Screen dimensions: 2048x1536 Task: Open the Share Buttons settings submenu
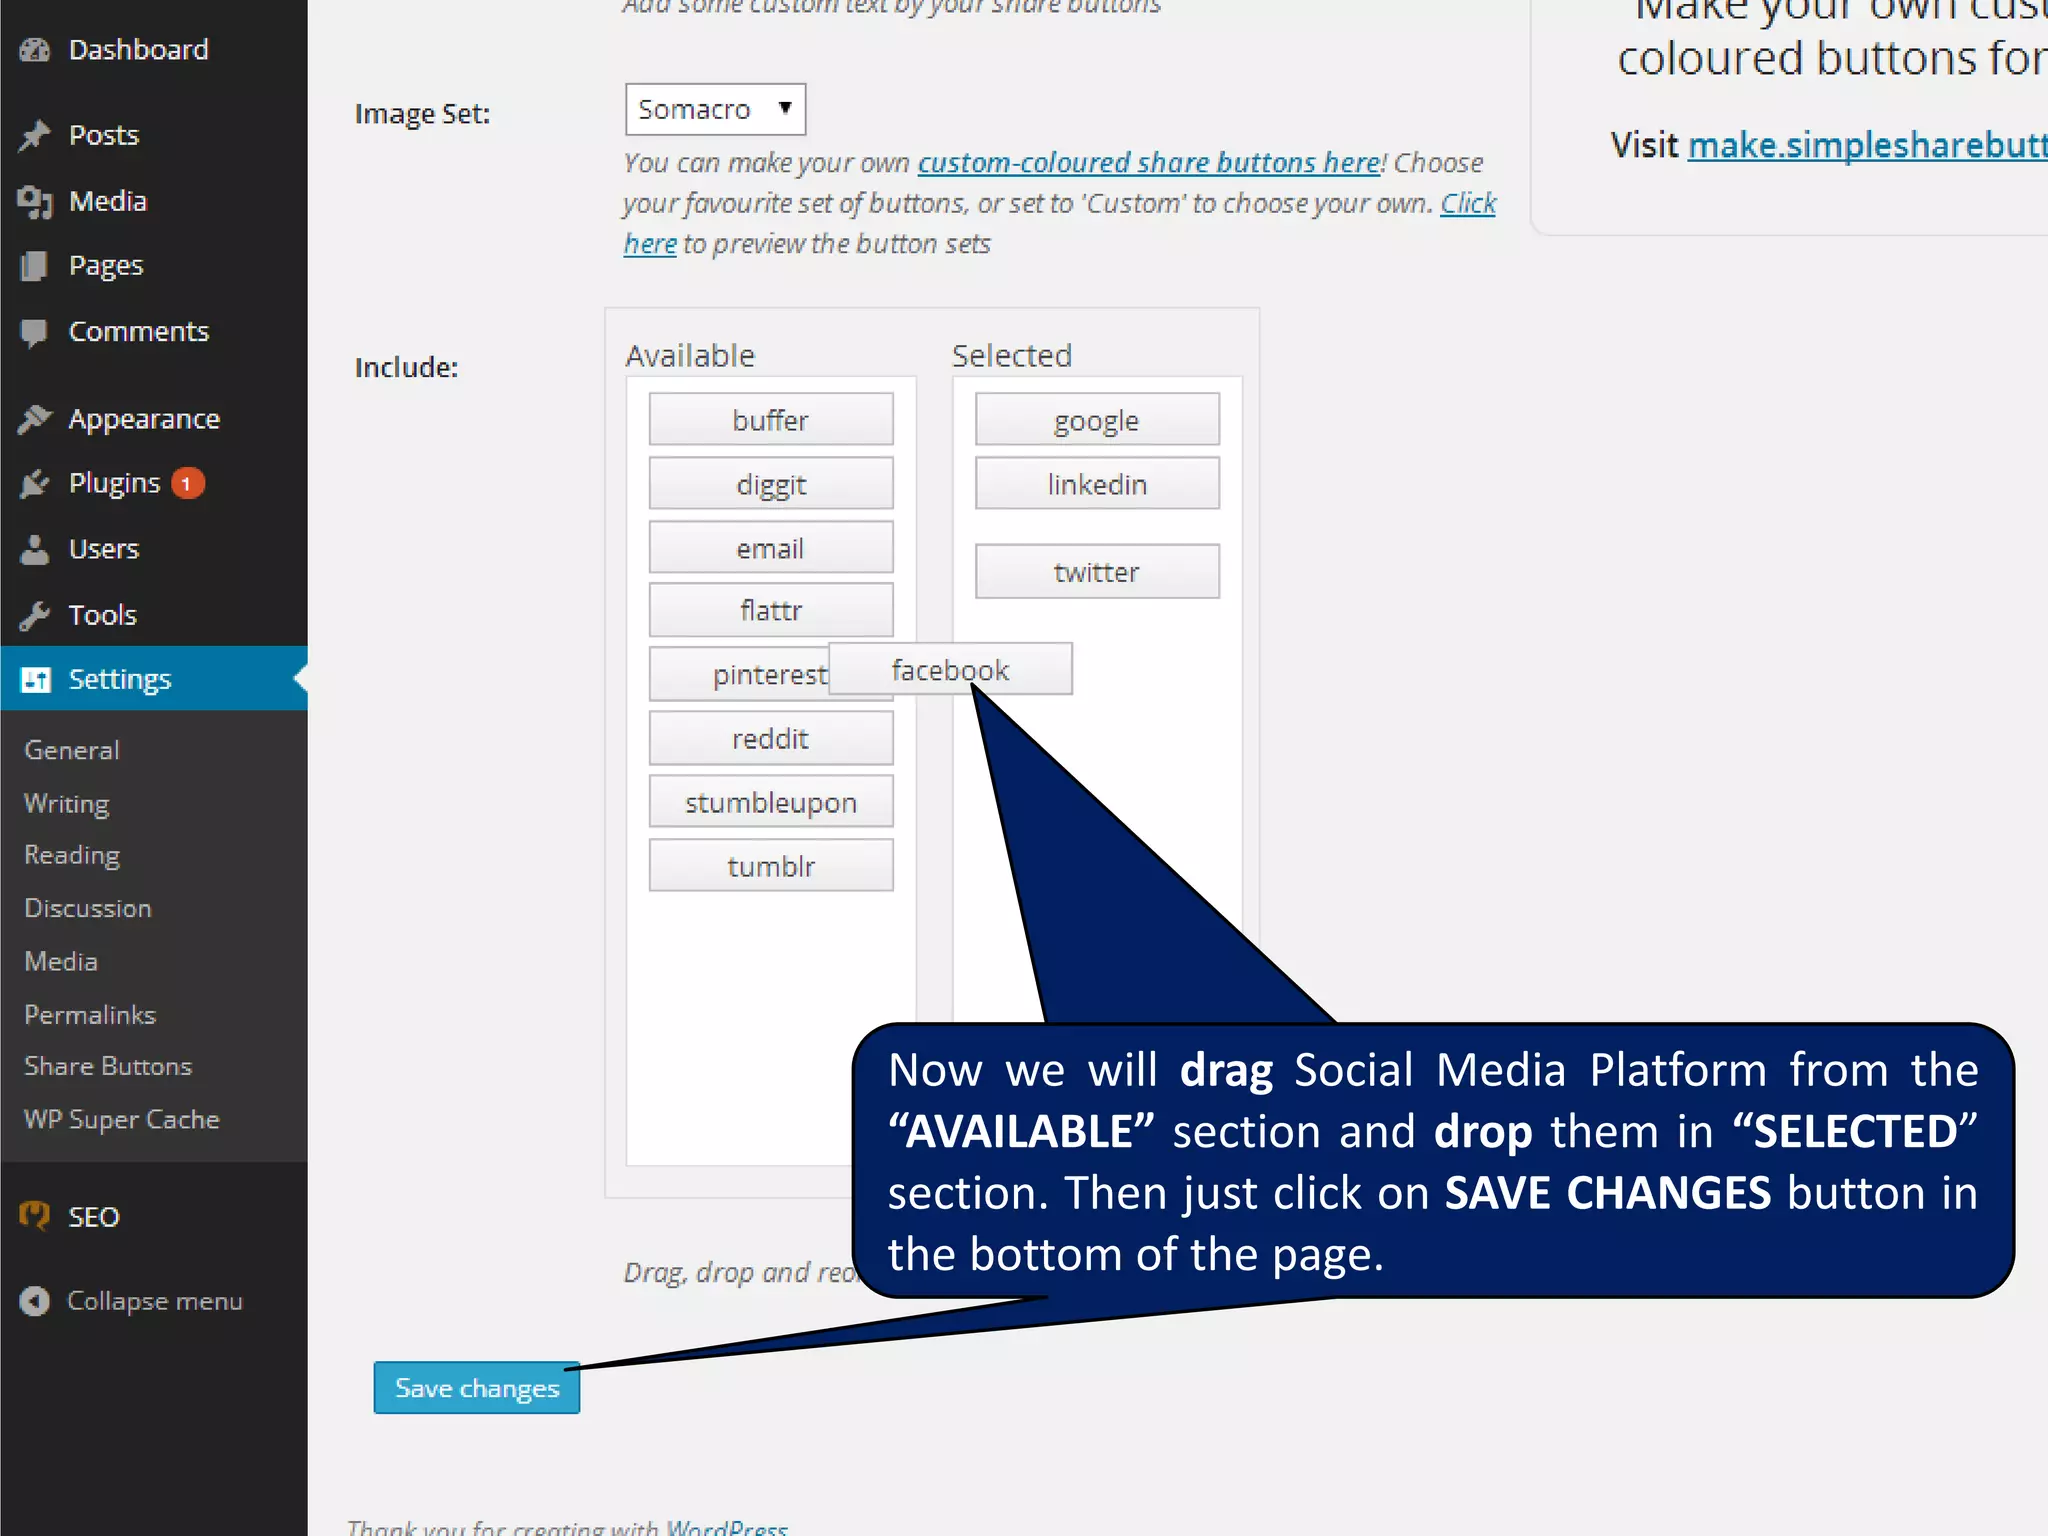coord(108,1066)
